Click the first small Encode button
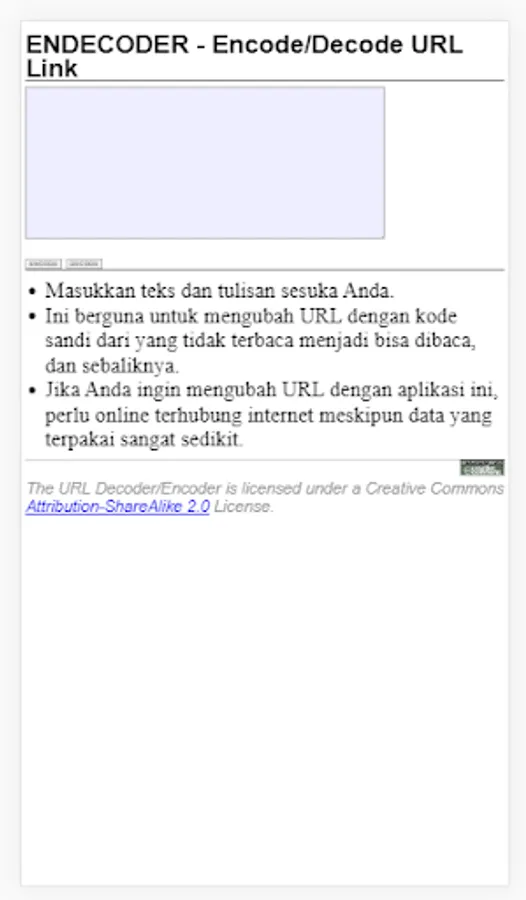 click(43, 264)
